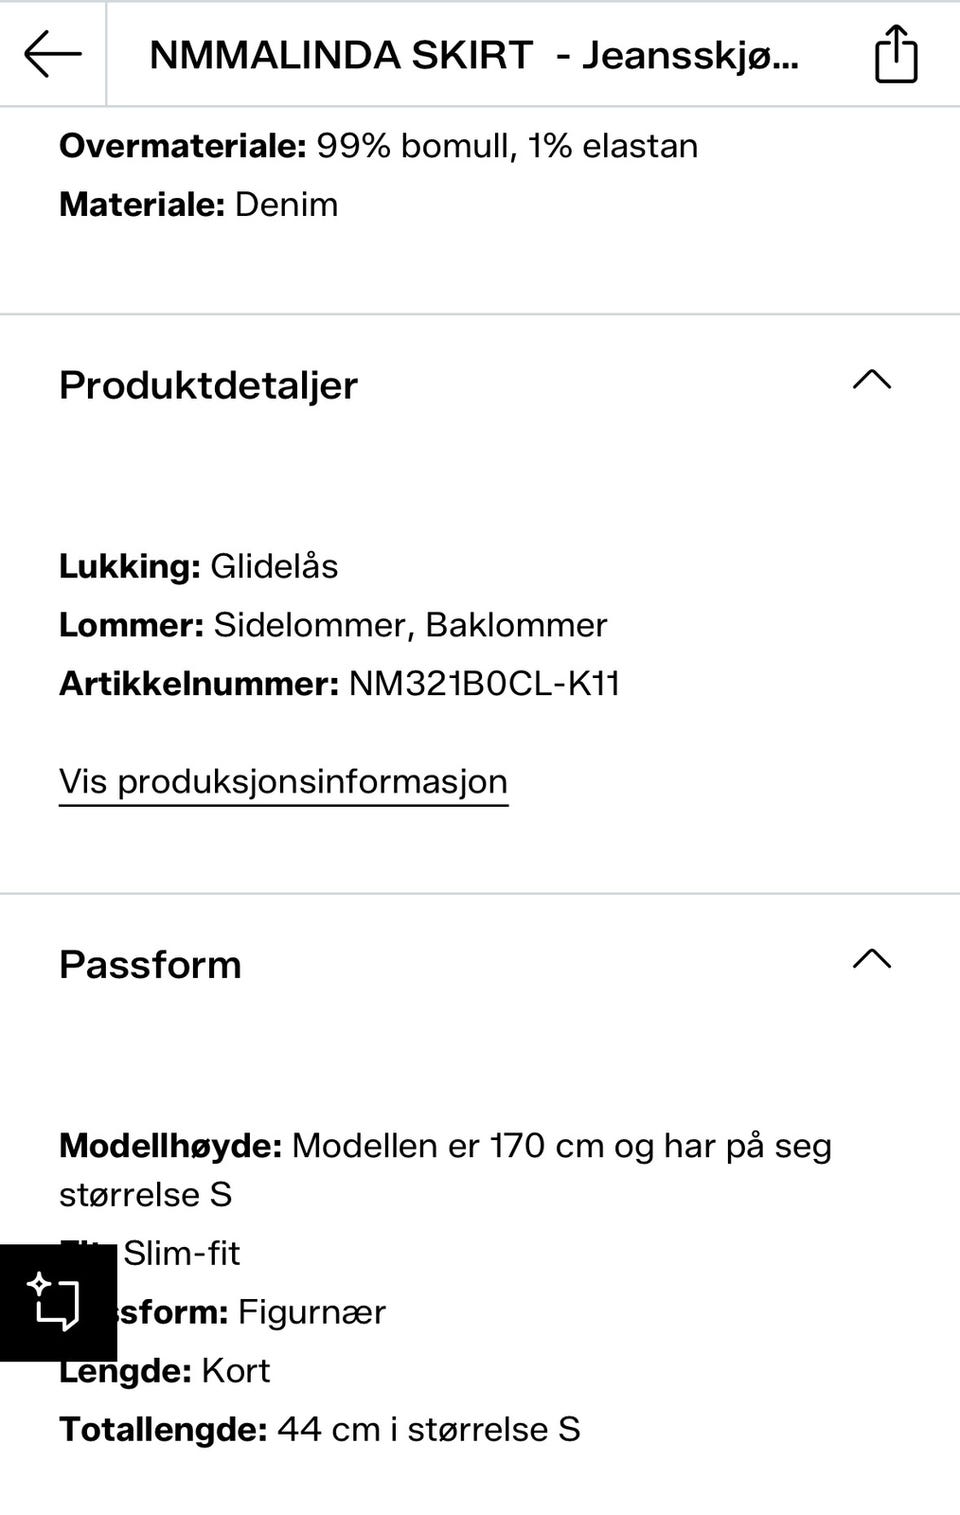Click the Produktdetaljer section heading
Image resolution: width=960 pixels, height=1515 pixels.
pos(208,385)
